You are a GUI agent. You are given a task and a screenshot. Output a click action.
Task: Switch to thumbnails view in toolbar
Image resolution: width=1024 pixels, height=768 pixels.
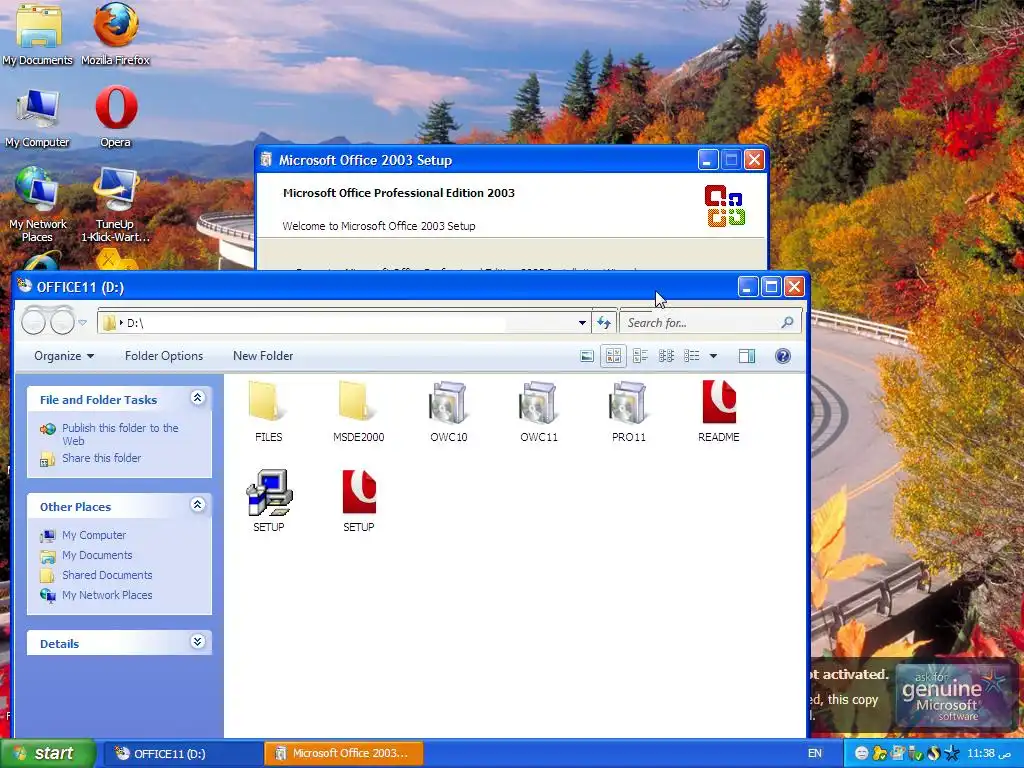click(613, 356)
